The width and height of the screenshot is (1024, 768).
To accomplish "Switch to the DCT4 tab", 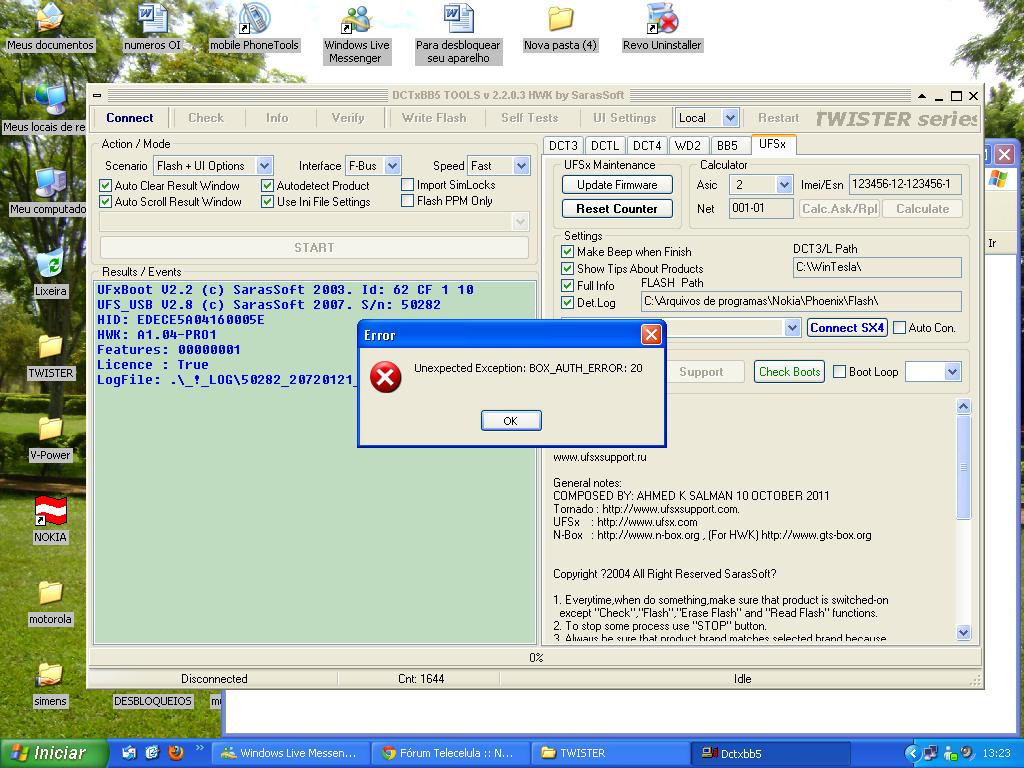I will pos(647,146).
